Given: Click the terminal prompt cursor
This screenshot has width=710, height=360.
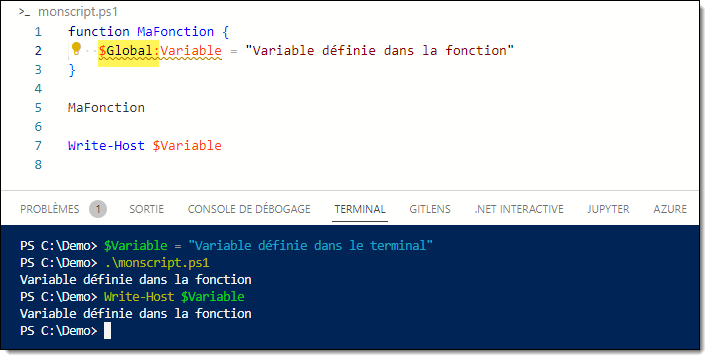Looking at the screenshot, I should (x=107, y=331).
